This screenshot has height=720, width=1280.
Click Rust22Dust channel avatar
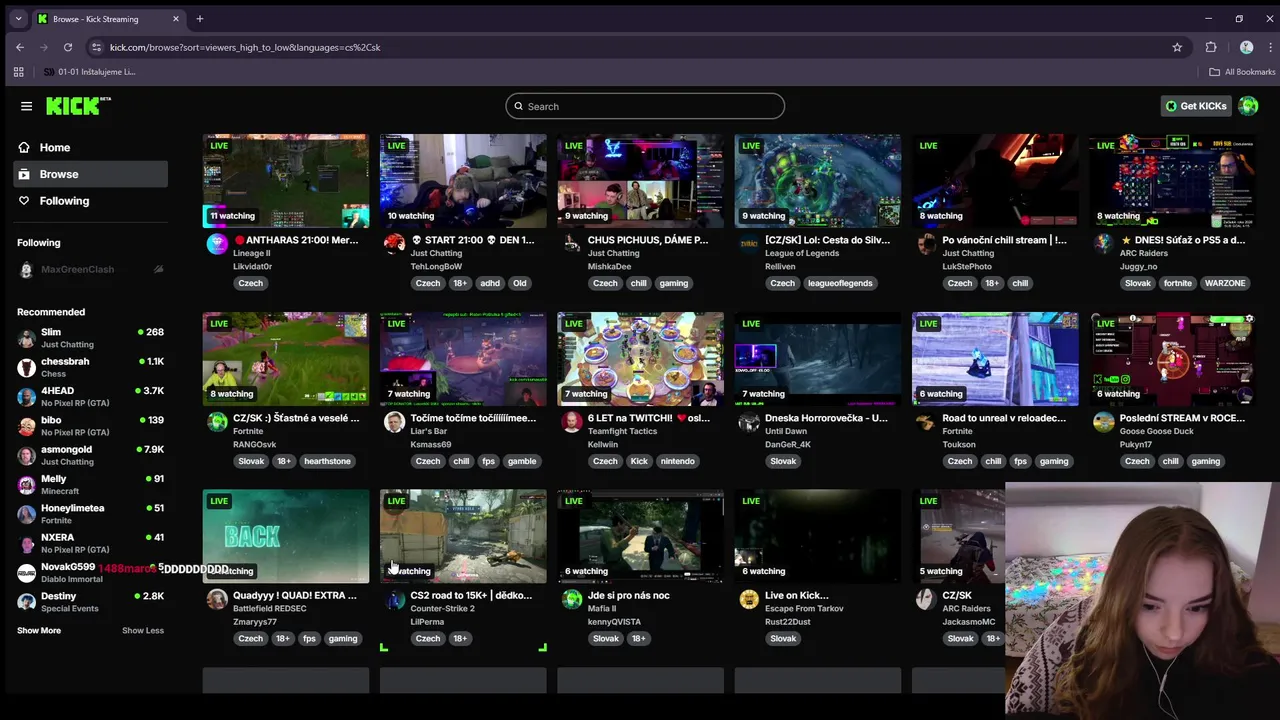click(x=749, y=598)
